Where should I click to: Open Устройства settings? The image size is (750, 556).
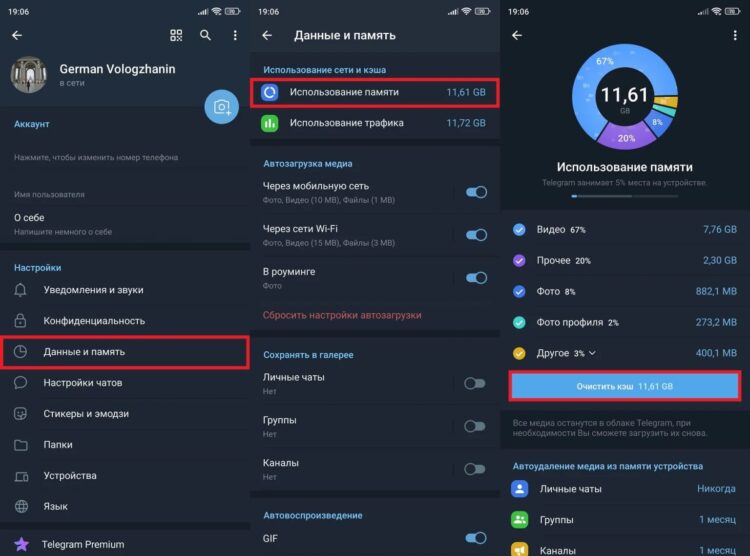[x=125, y=476]
